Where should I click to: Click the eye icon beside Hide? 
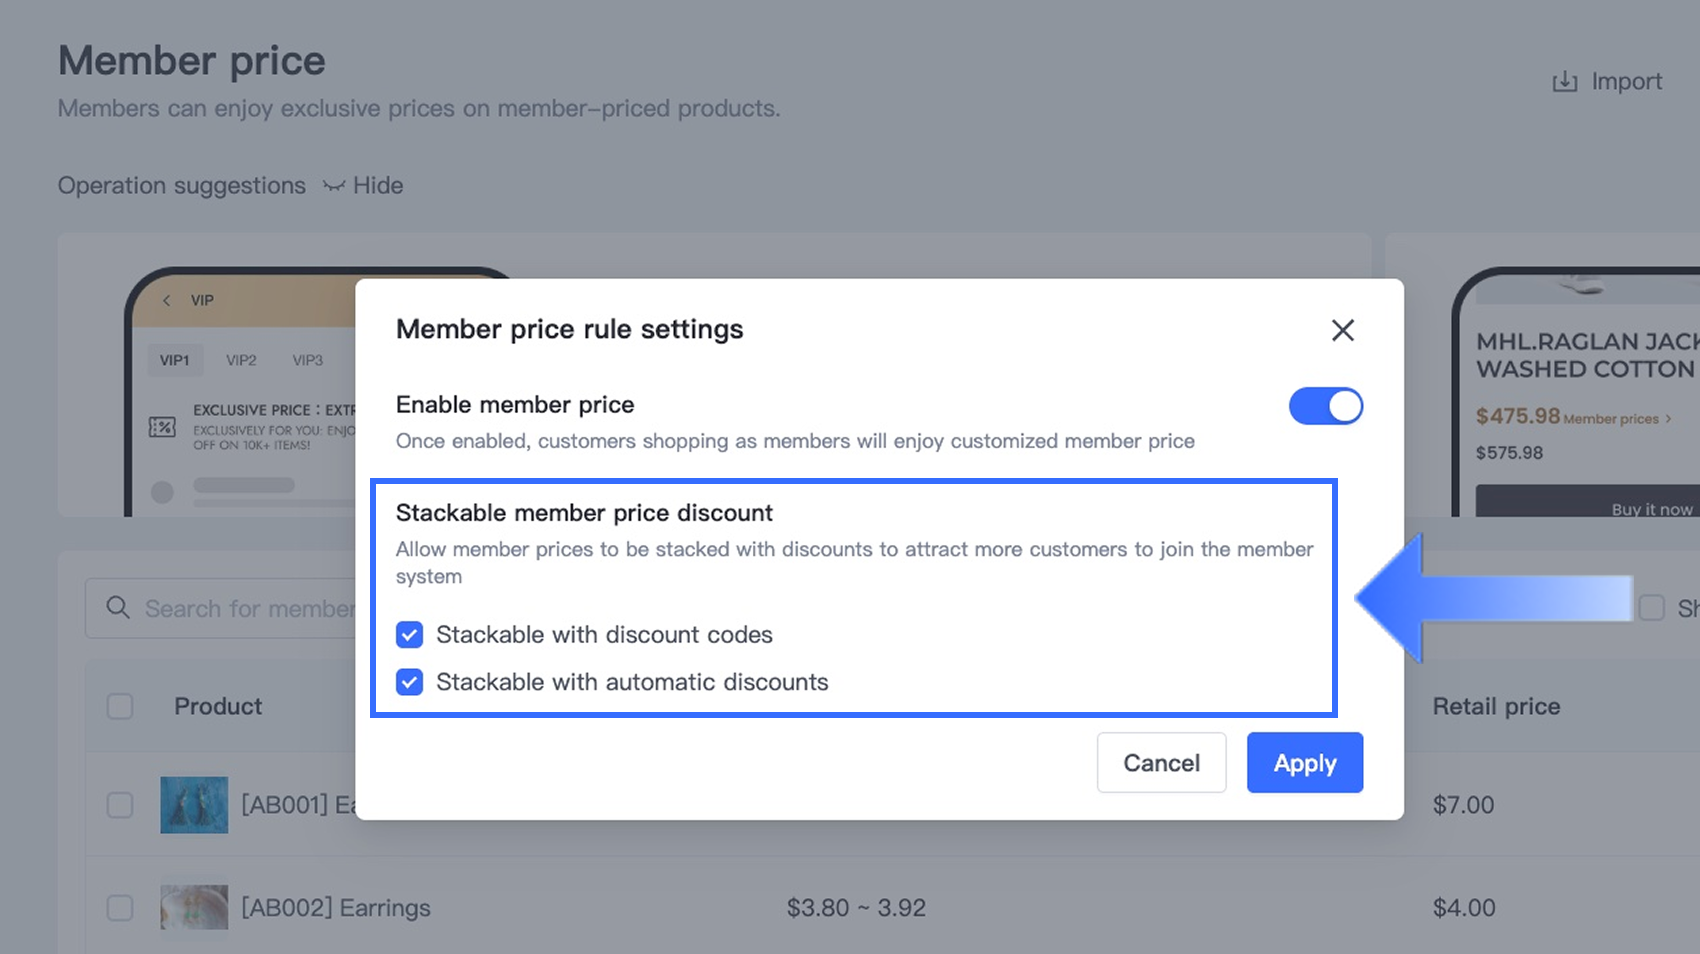click(x=334, y=186)
